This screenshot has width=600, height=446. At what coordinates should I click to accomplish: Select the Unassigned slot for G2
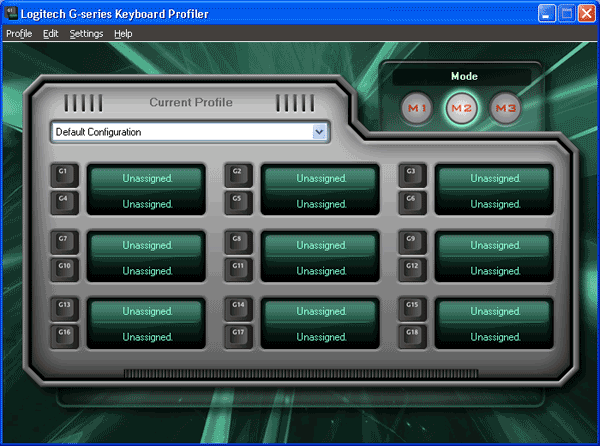click(321, 178)
